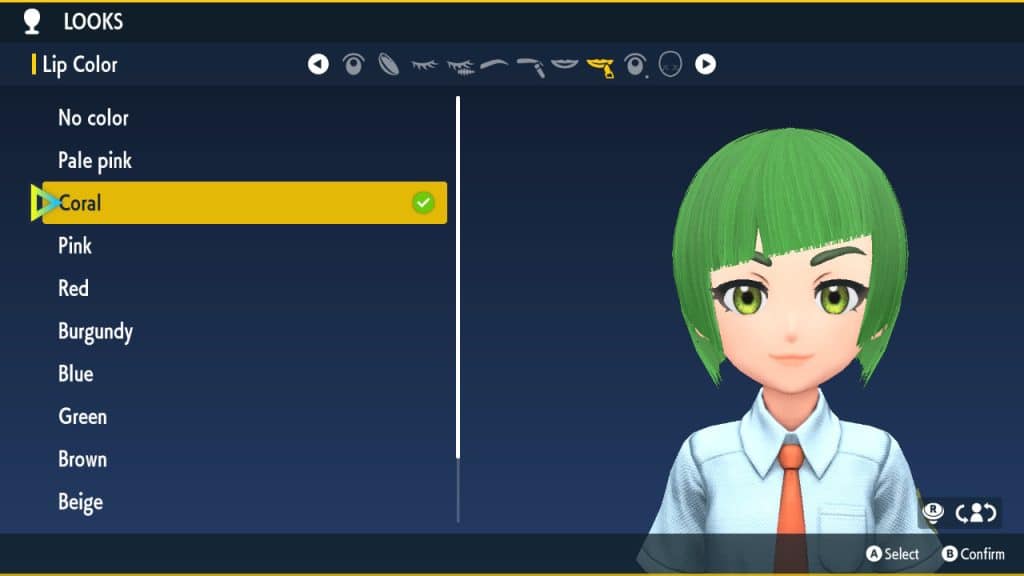Select the highlighted lip color lipstick icon
This screenshot has height=576, width=1024.
[600, 67]
